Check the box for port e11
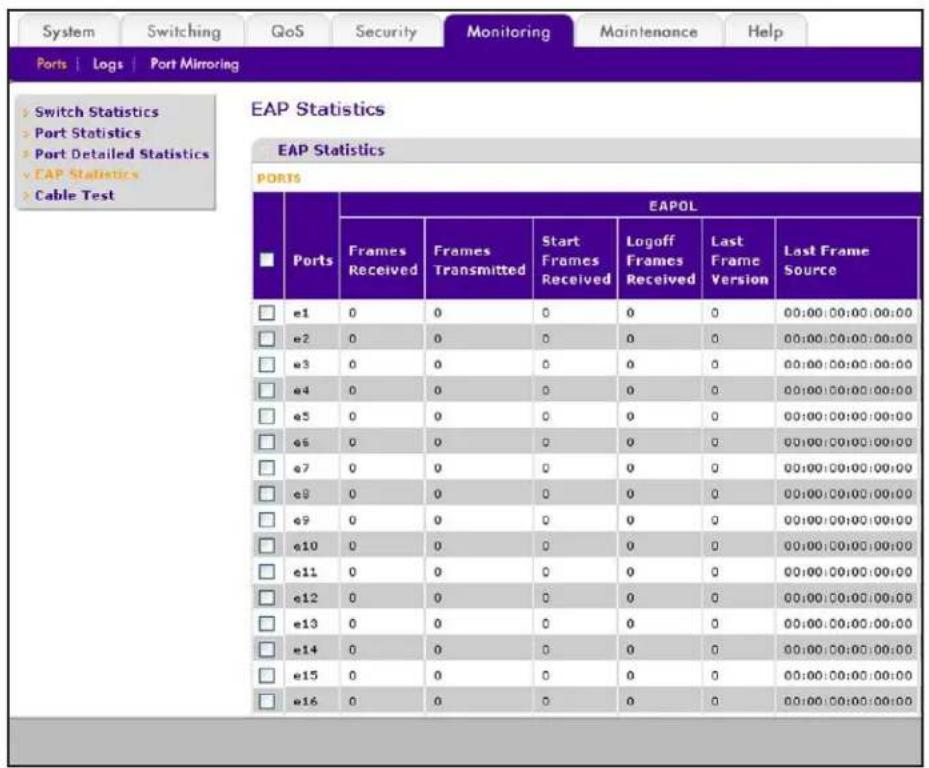 pyautogui.click(x=267, y=572)
